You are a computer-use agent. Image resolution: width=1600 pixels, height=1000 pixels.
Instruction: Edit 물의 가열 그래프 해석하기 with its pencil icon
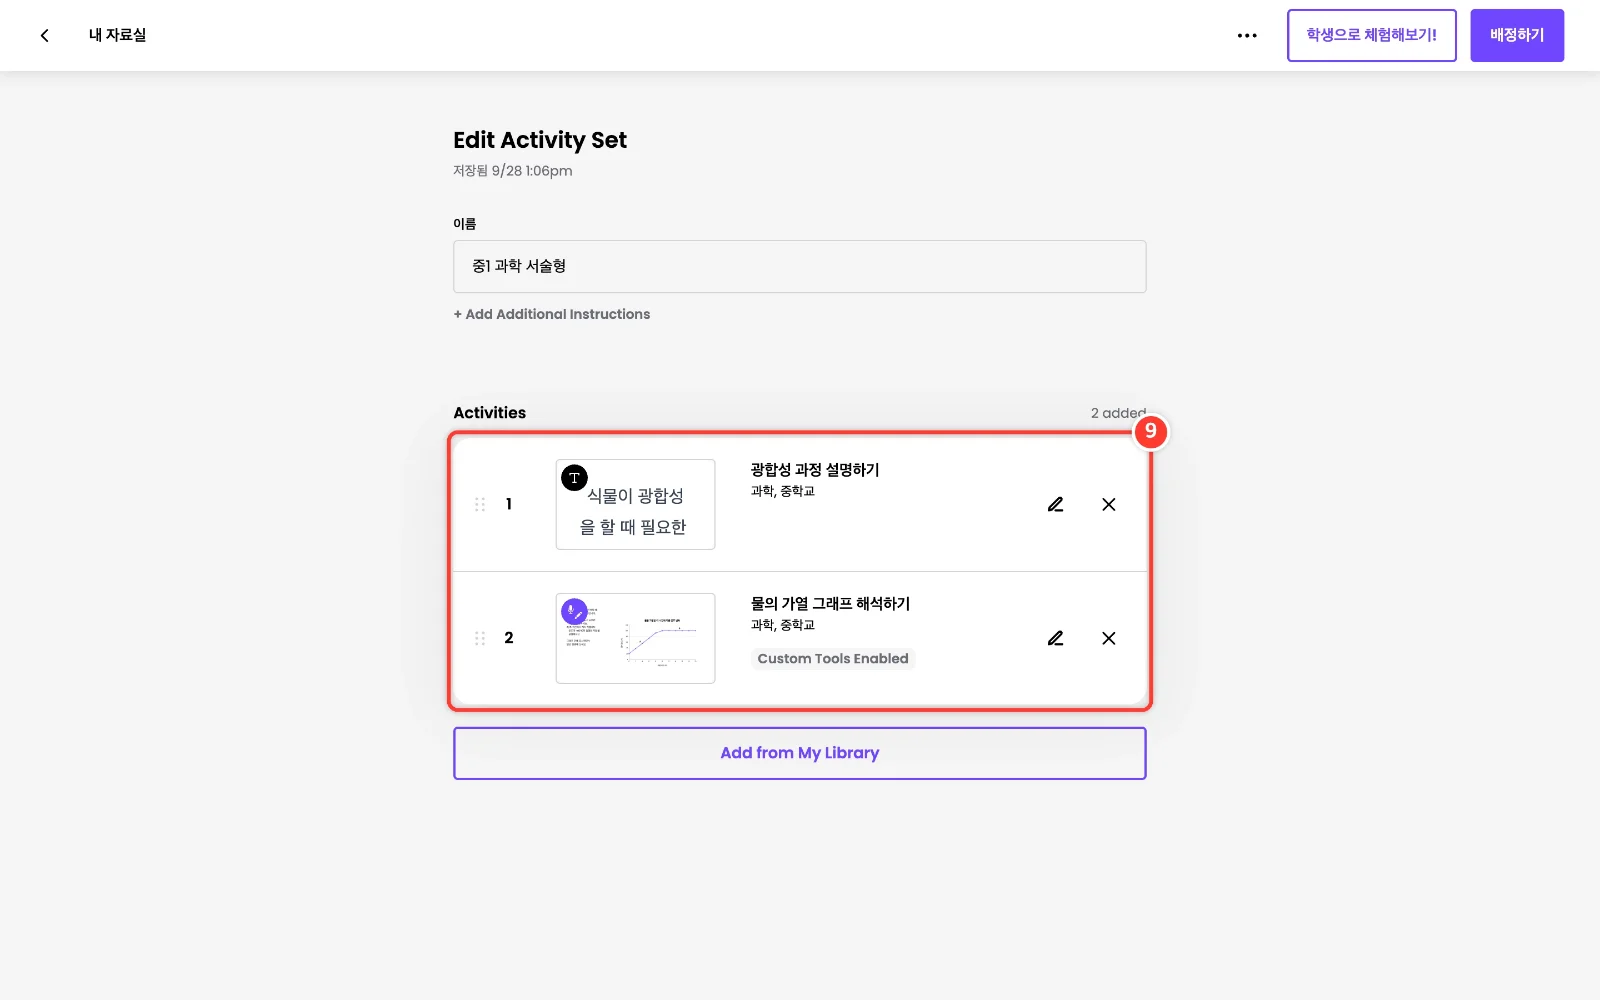(1055, 638)
